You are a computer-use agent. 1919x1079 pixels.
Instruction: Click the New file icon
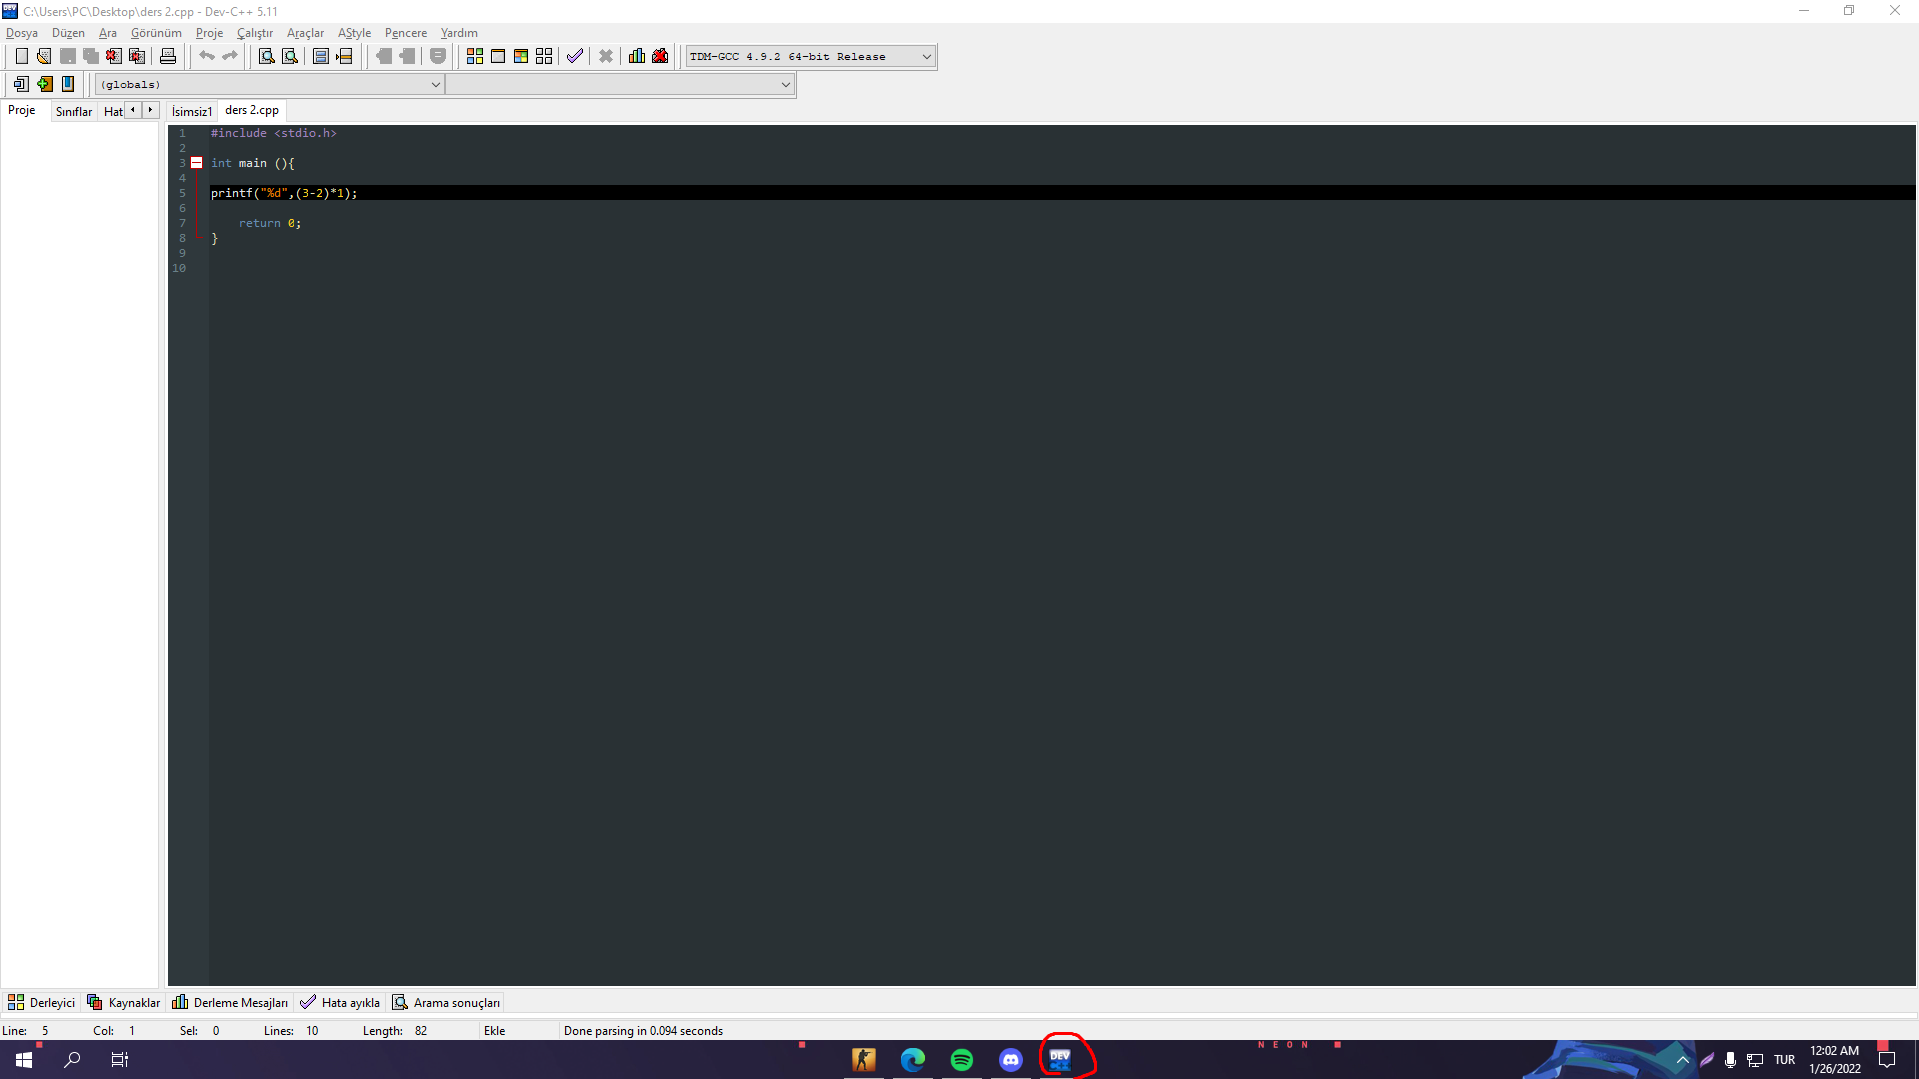pos(21,56)
